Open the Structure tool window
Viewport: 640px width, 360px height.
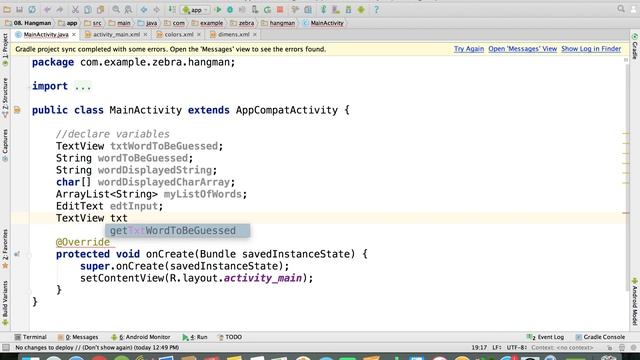click(x=5, y=98)
